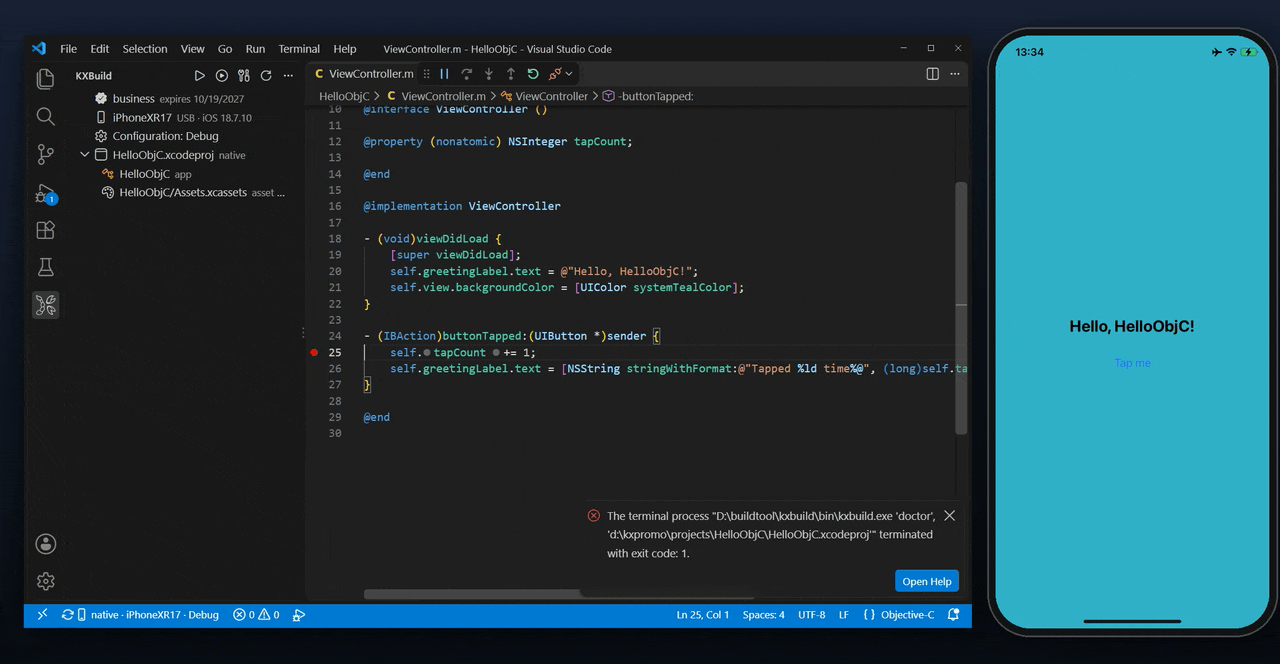Open the Manage gear in activity bar
This screenshot has width=1280, height=664.
45,581
